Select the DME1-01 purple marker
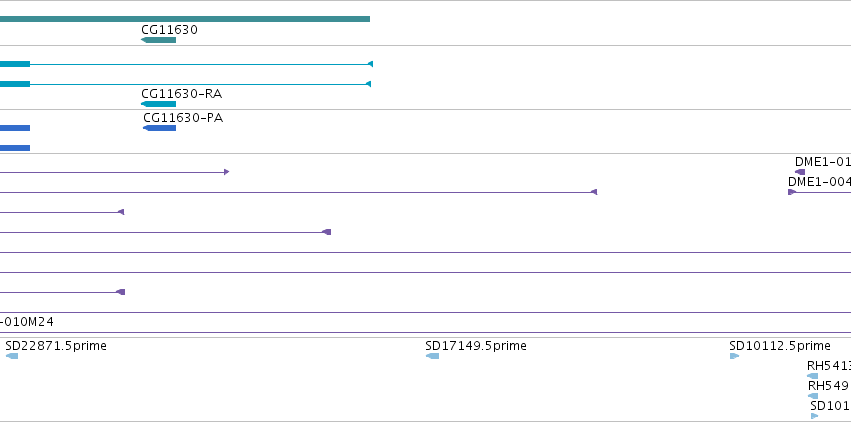The image size is (851, 422). pos(800,172)
